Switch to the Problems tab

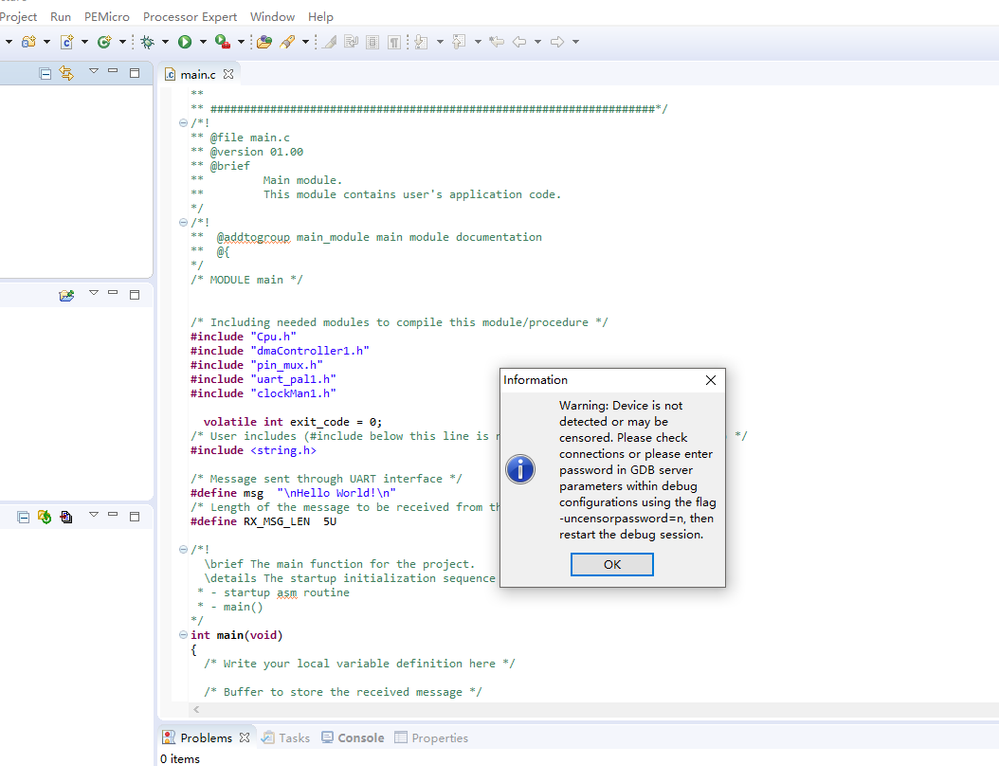click(206, 738)
